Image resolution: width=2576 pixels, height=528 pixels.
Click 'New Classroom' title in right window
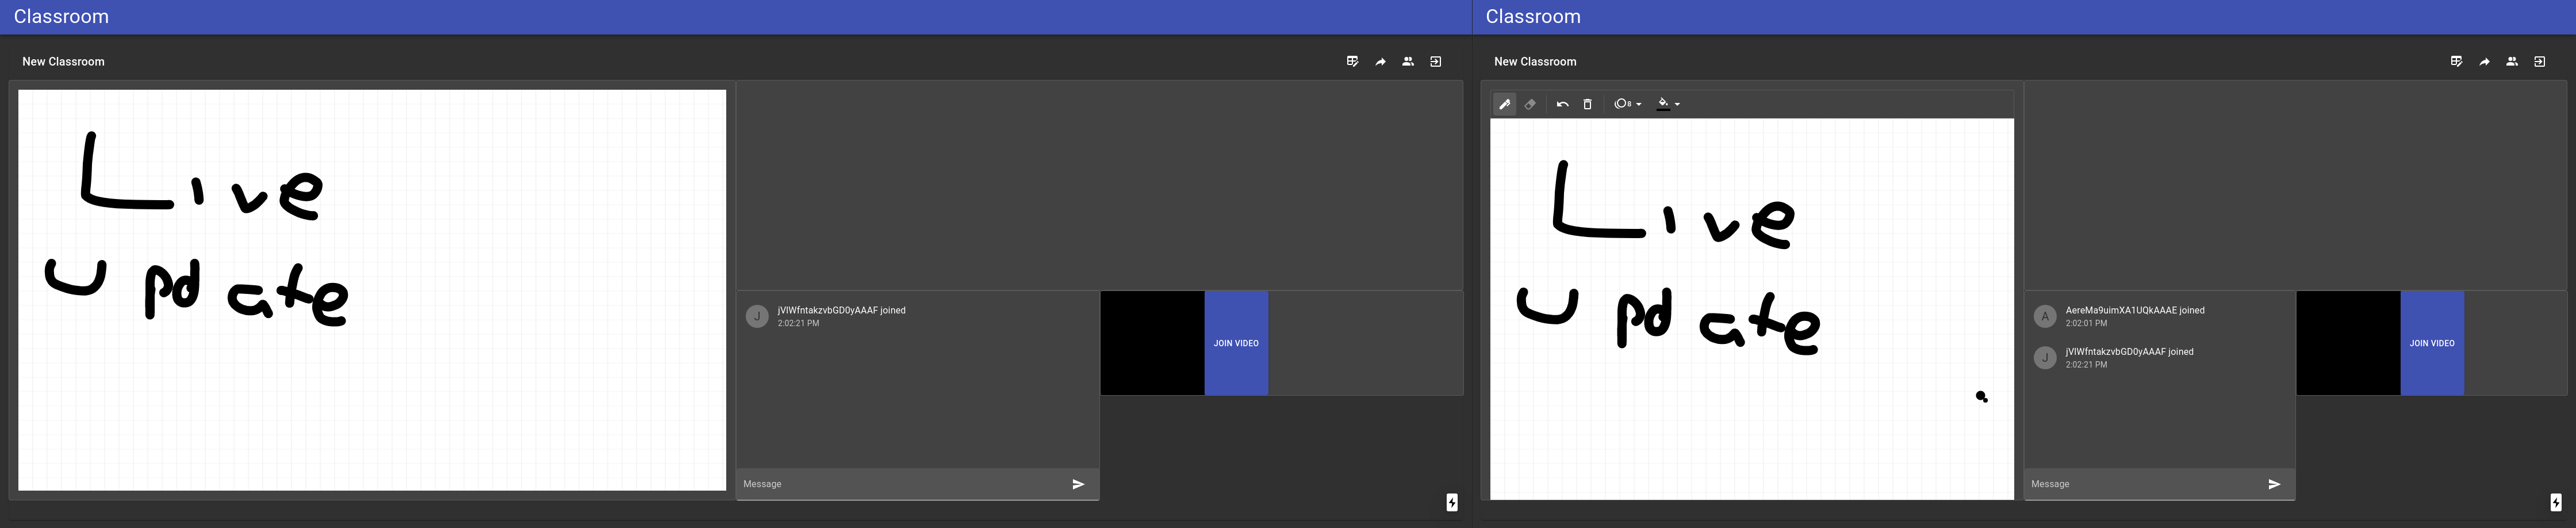tap(1535, 62)
